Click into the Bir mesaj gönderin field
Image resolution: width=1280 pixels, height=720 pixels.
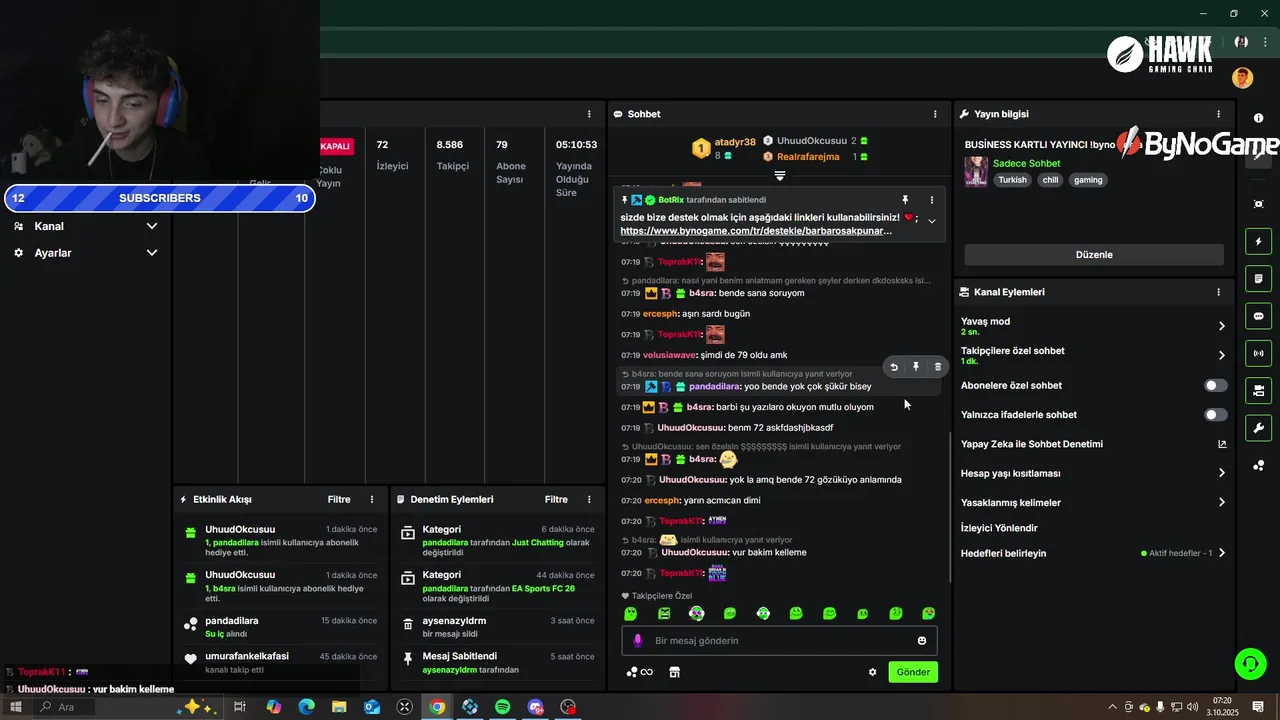point(780,640)
